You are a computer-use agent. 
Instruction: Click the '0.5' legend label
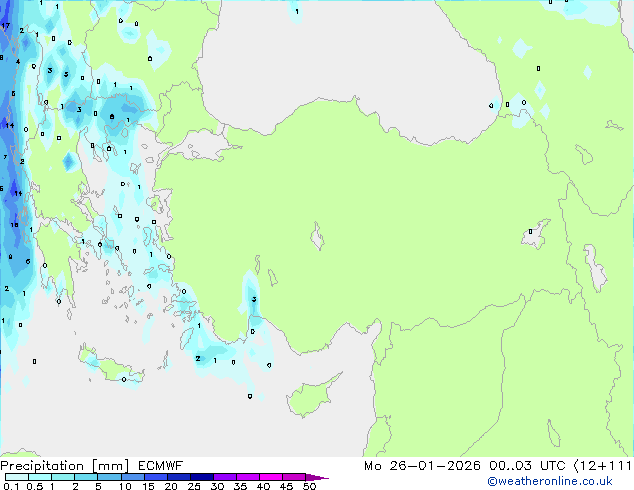(x=35, y=486)
